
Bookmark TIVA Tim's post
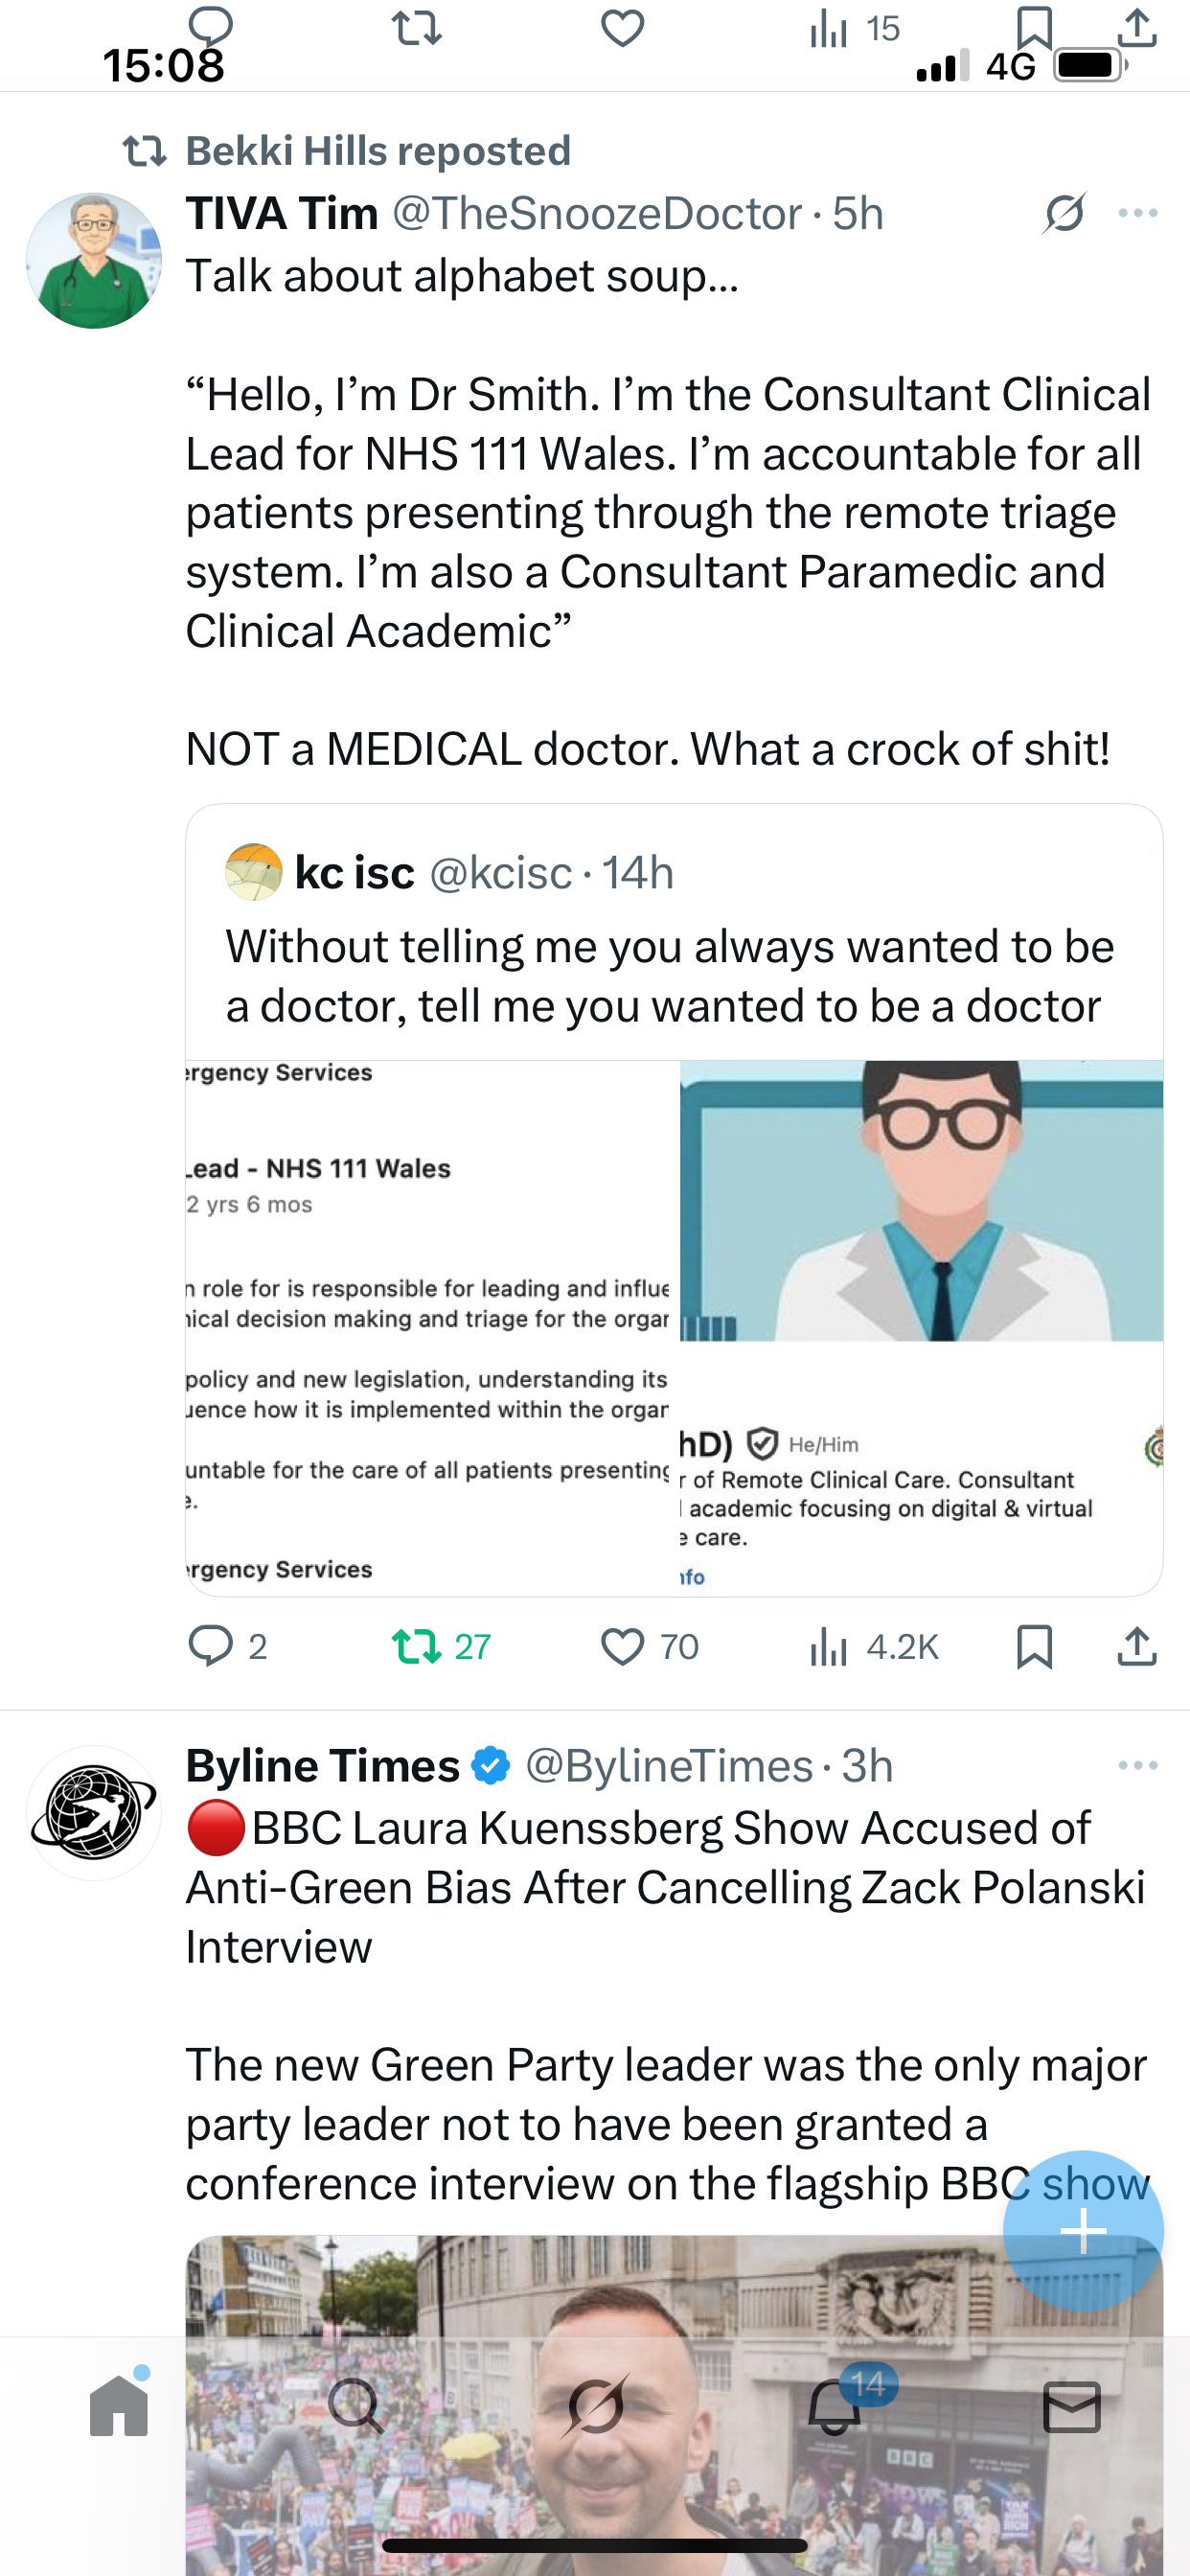(1034, 1646)
